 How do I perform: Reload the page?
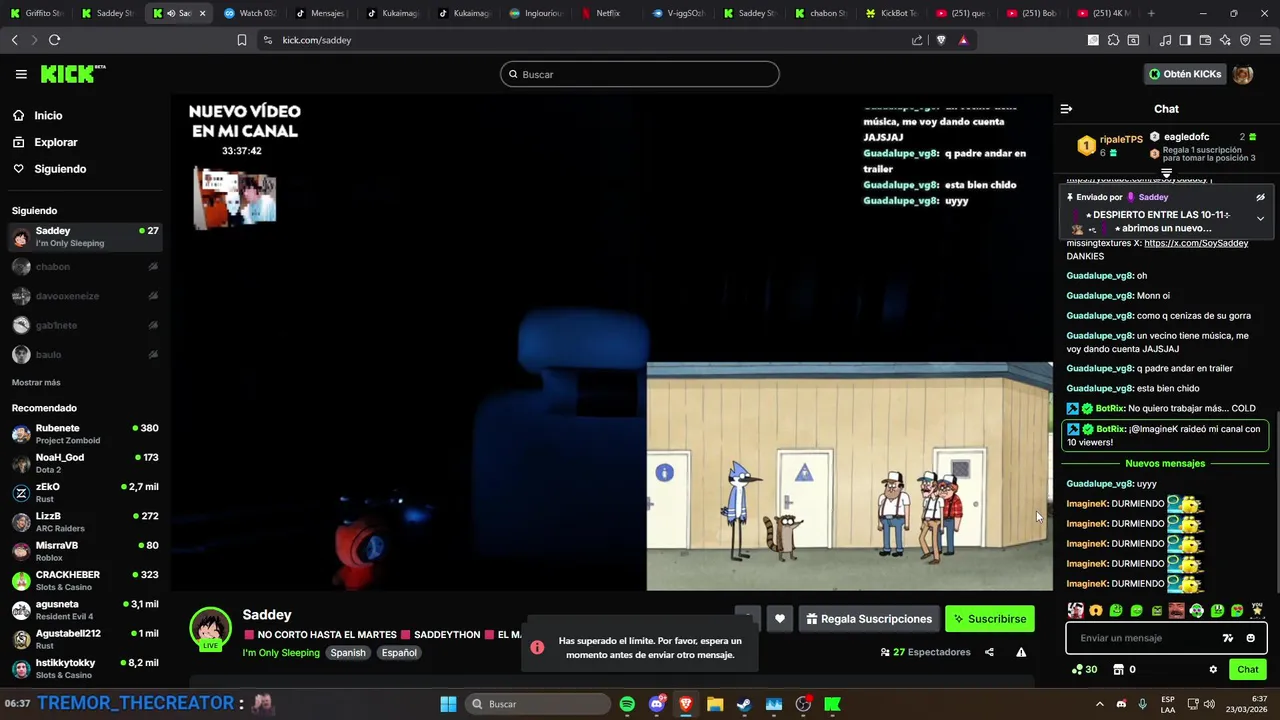tap(54, 40)
